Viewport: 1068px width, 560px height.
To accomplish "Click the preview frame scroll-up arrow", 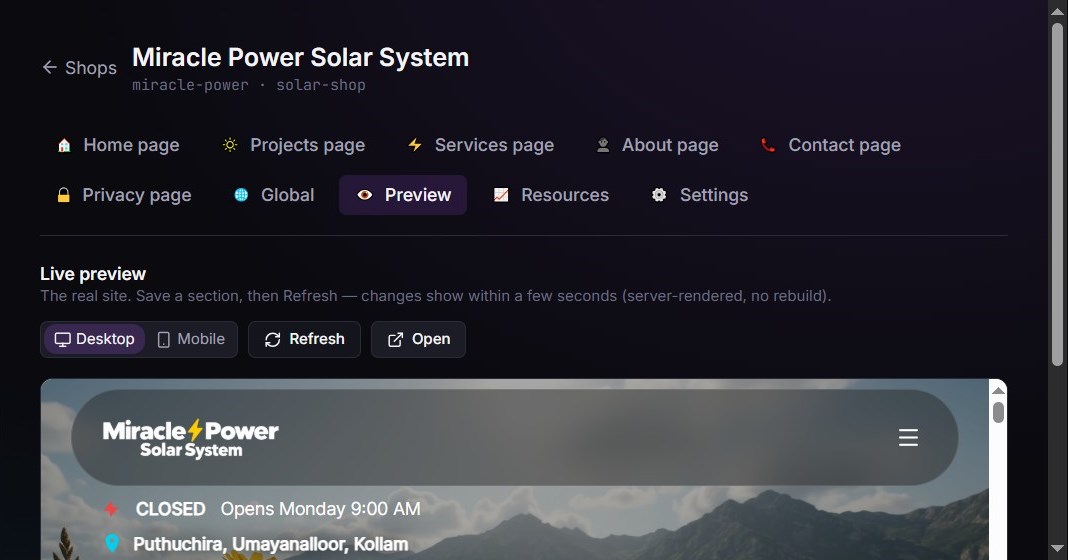I will coord(998,390).
